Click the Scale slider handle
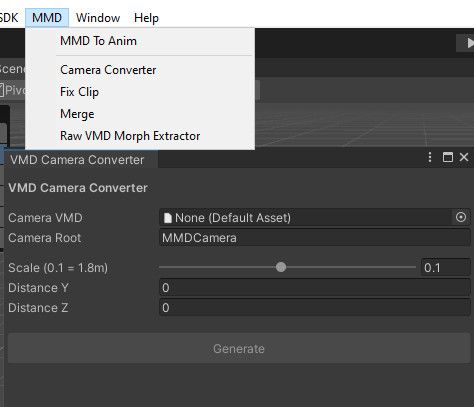474x407 pixels. [x=281, y=267]
